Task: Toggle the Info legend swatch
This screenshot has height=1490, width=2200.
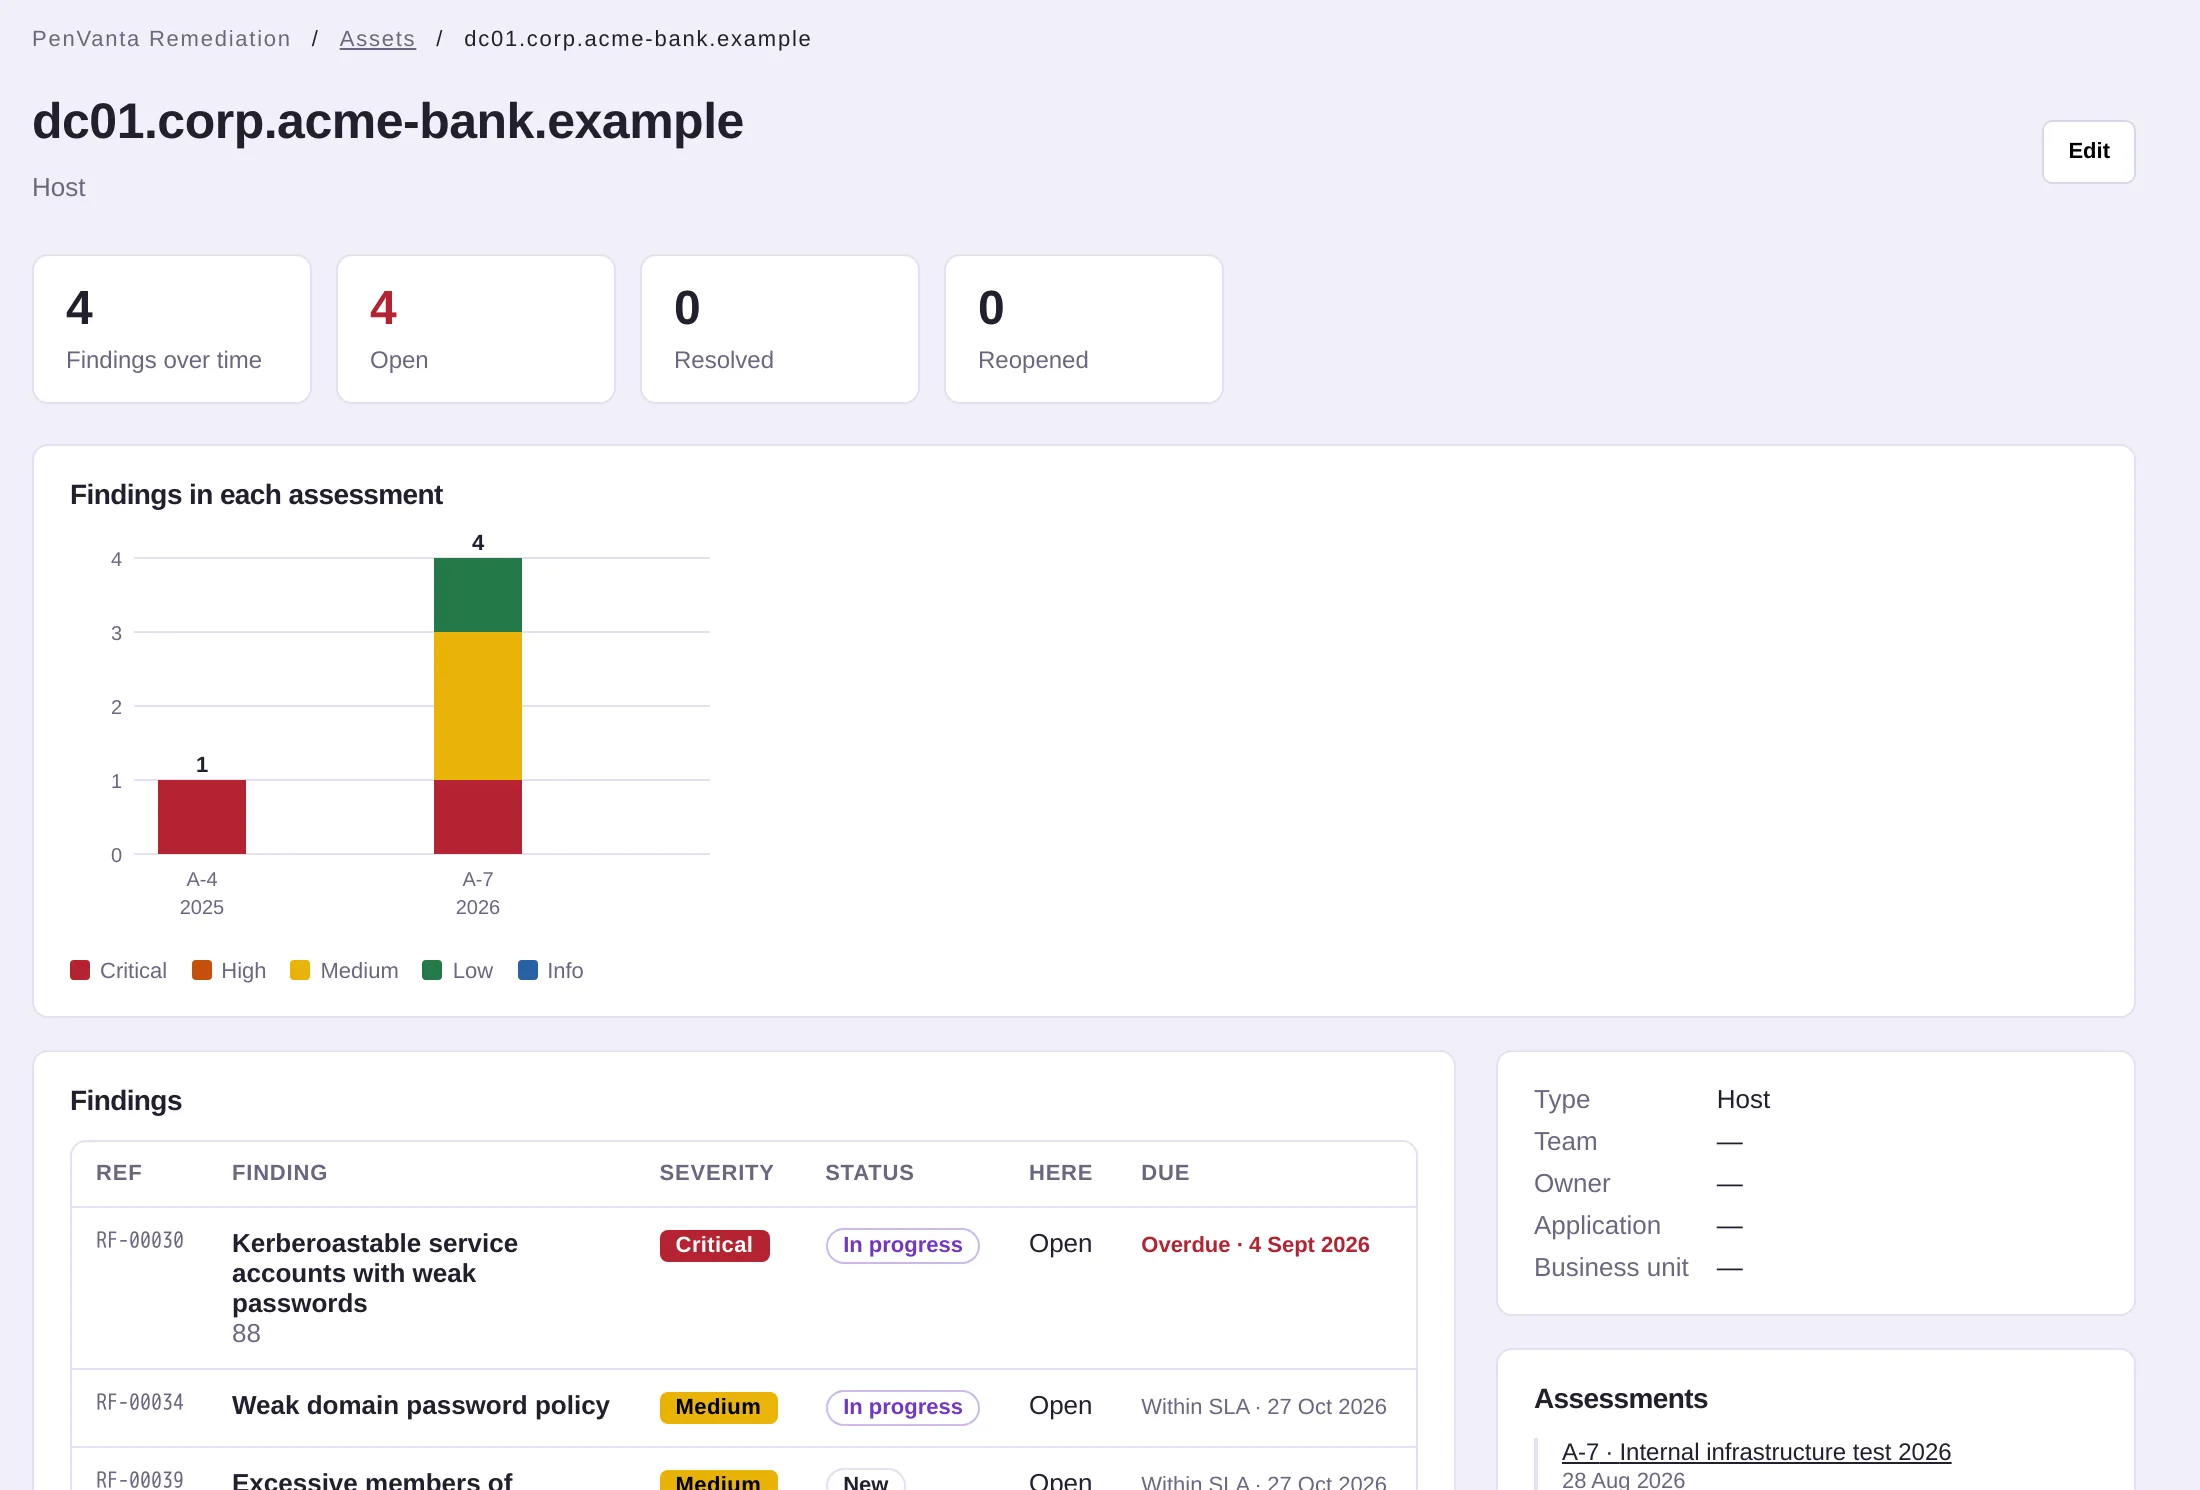Action: click(528, 970)
